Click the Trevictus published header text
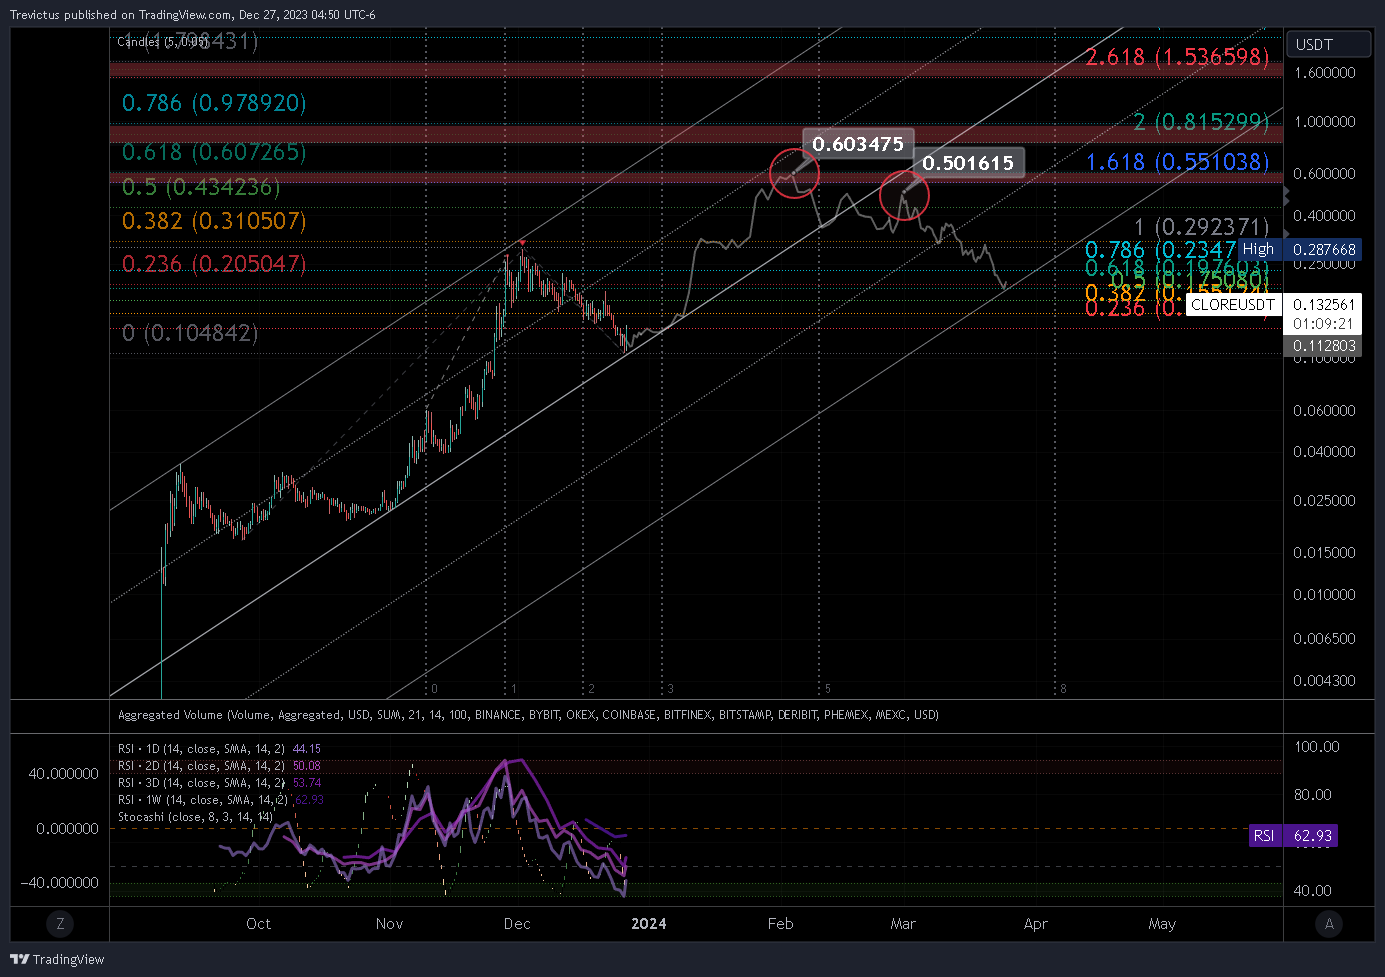The width and height of the screenshot is (1385, 977). [x=193, y=15]
